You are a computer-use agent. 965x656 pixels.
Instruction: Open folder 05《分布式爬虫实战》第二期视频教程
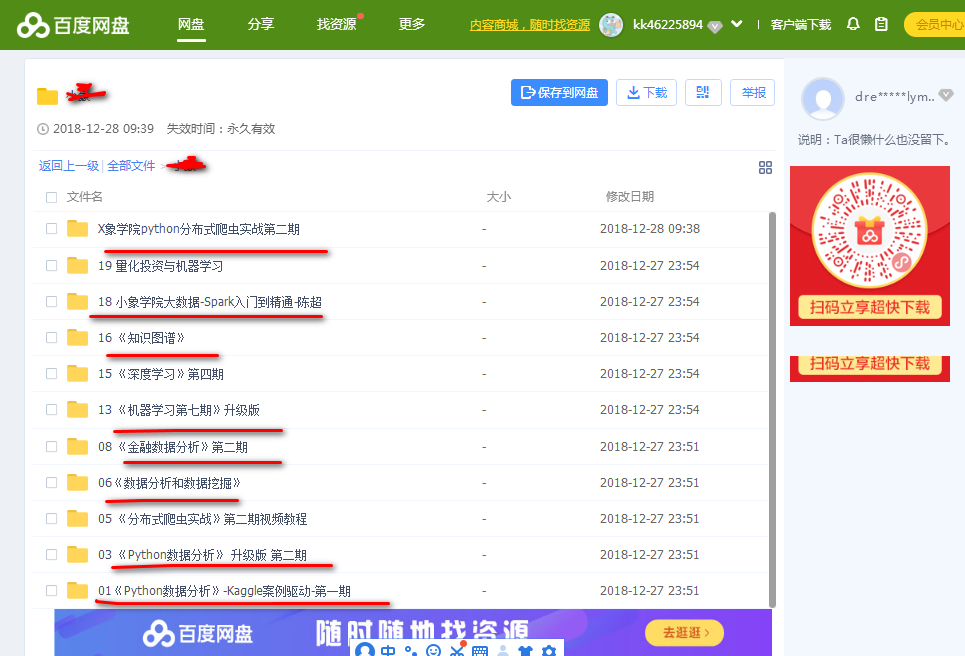click(202, 519)
